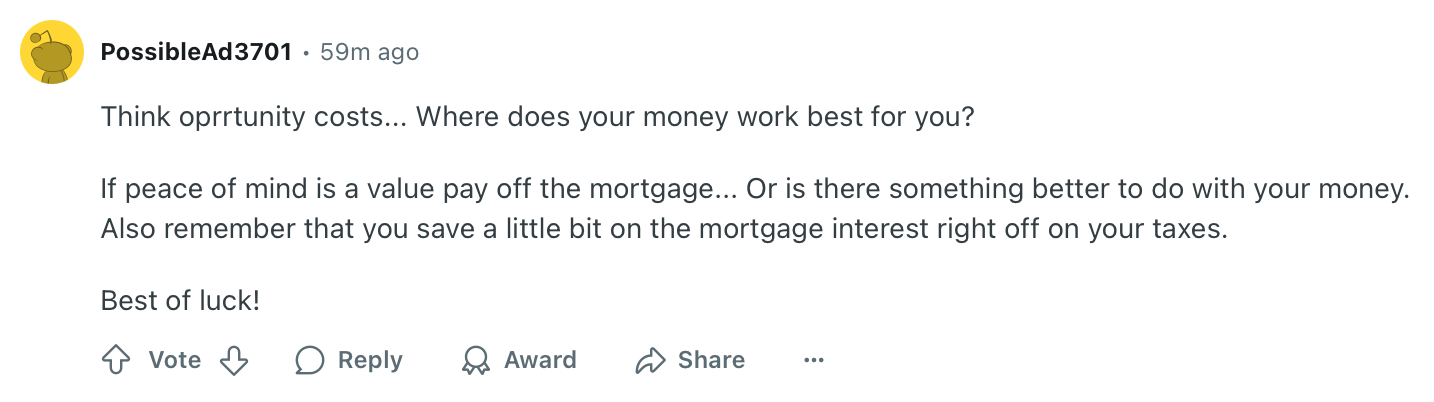Screen dimensions: 1434x402
Task: Upvote the comment by PossibleAd3701
Action: click(x=117, y=360)
